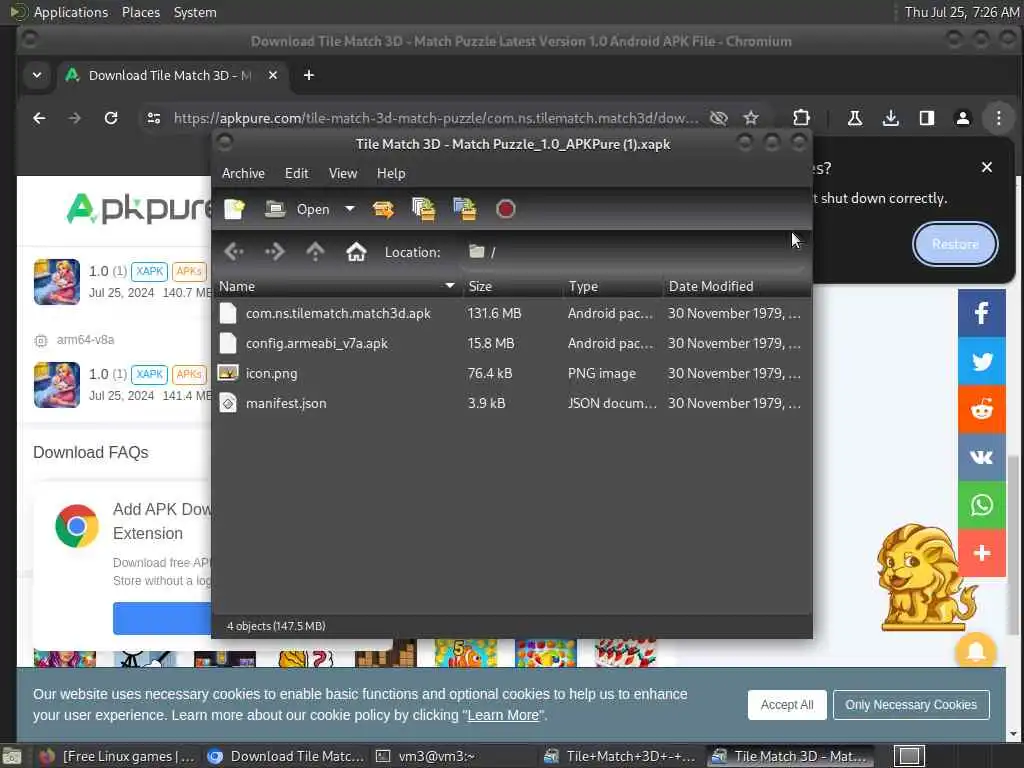1024x768 pixels.
Task: Share page on WhatsApp
Action: (x=982, y=505)
